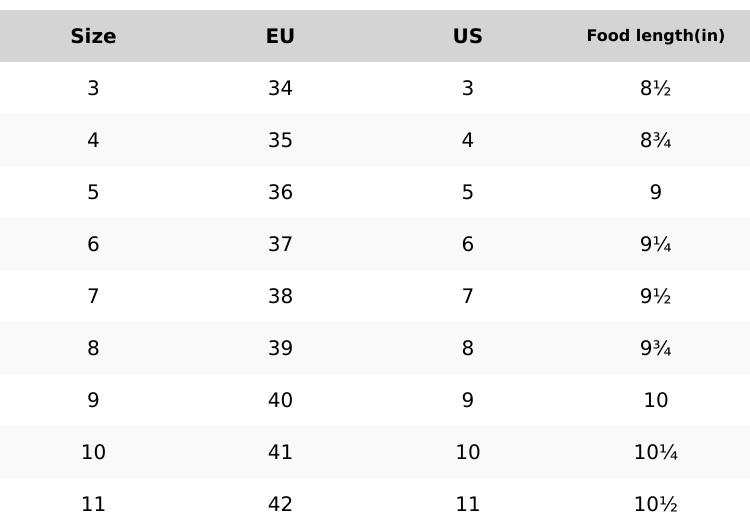Viewport: 750px width, 530px height.
Task: Click the US column header
Action: pos(467,37)
